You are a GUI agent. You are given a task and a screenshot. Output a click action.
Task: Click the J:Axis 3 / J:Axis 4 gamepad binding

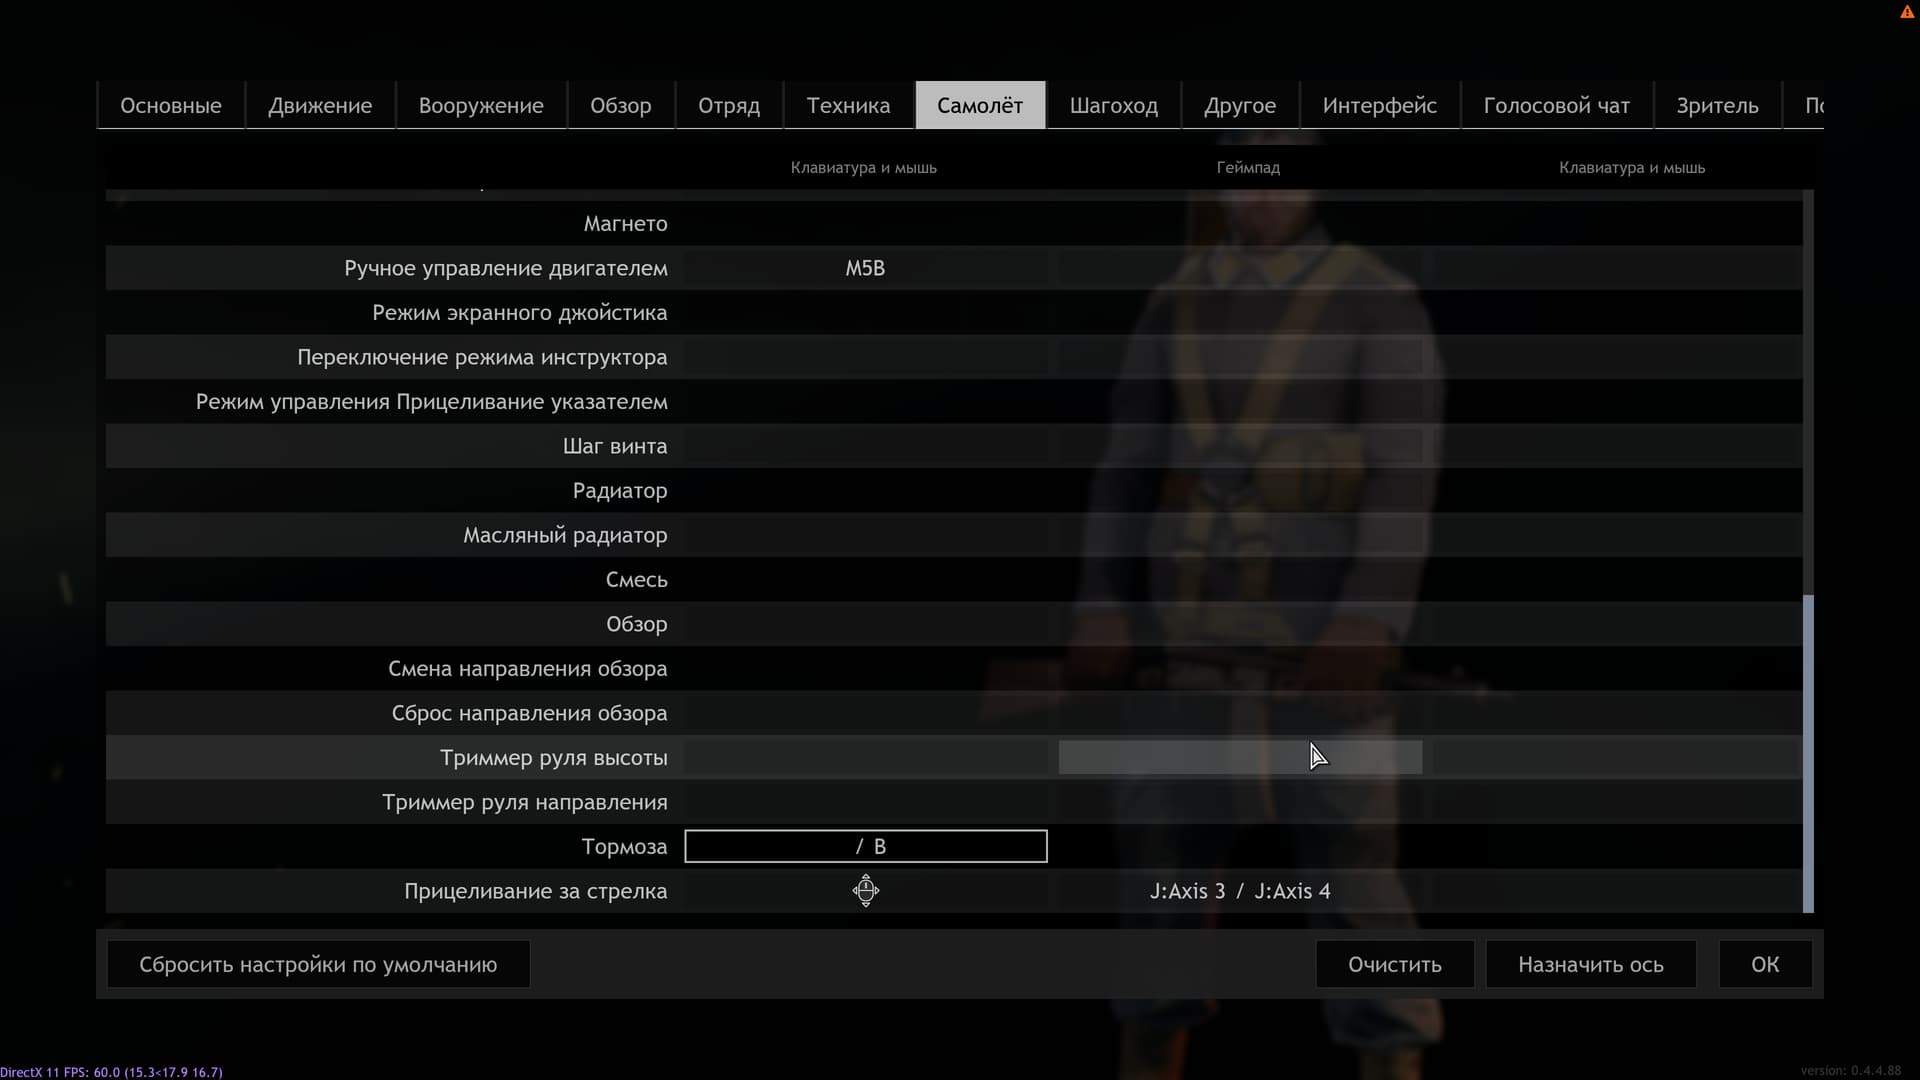tap(1240, 891)
